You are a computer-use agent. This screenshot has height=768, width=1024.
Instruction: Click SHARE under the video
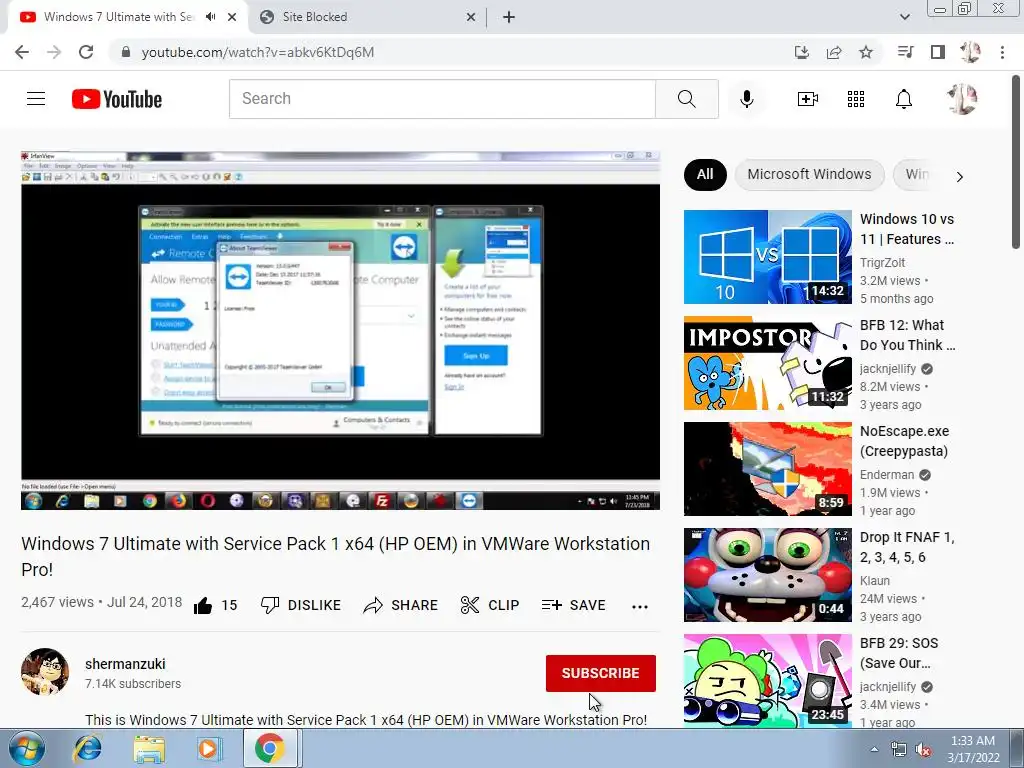pos(400,605)
